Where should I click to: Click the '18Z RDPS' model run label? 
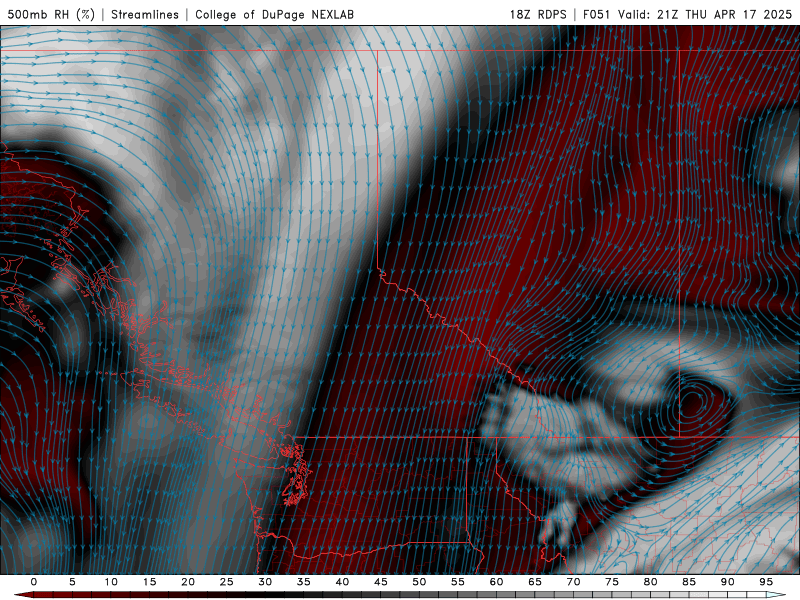[538, 14]
